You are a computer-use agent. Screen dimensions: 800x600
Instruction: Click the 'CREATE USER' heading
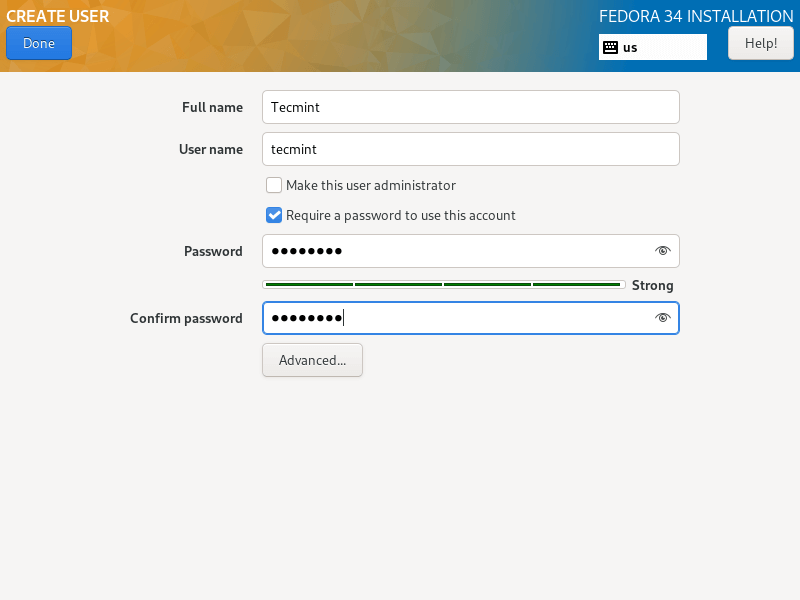(x=58, y=16)
